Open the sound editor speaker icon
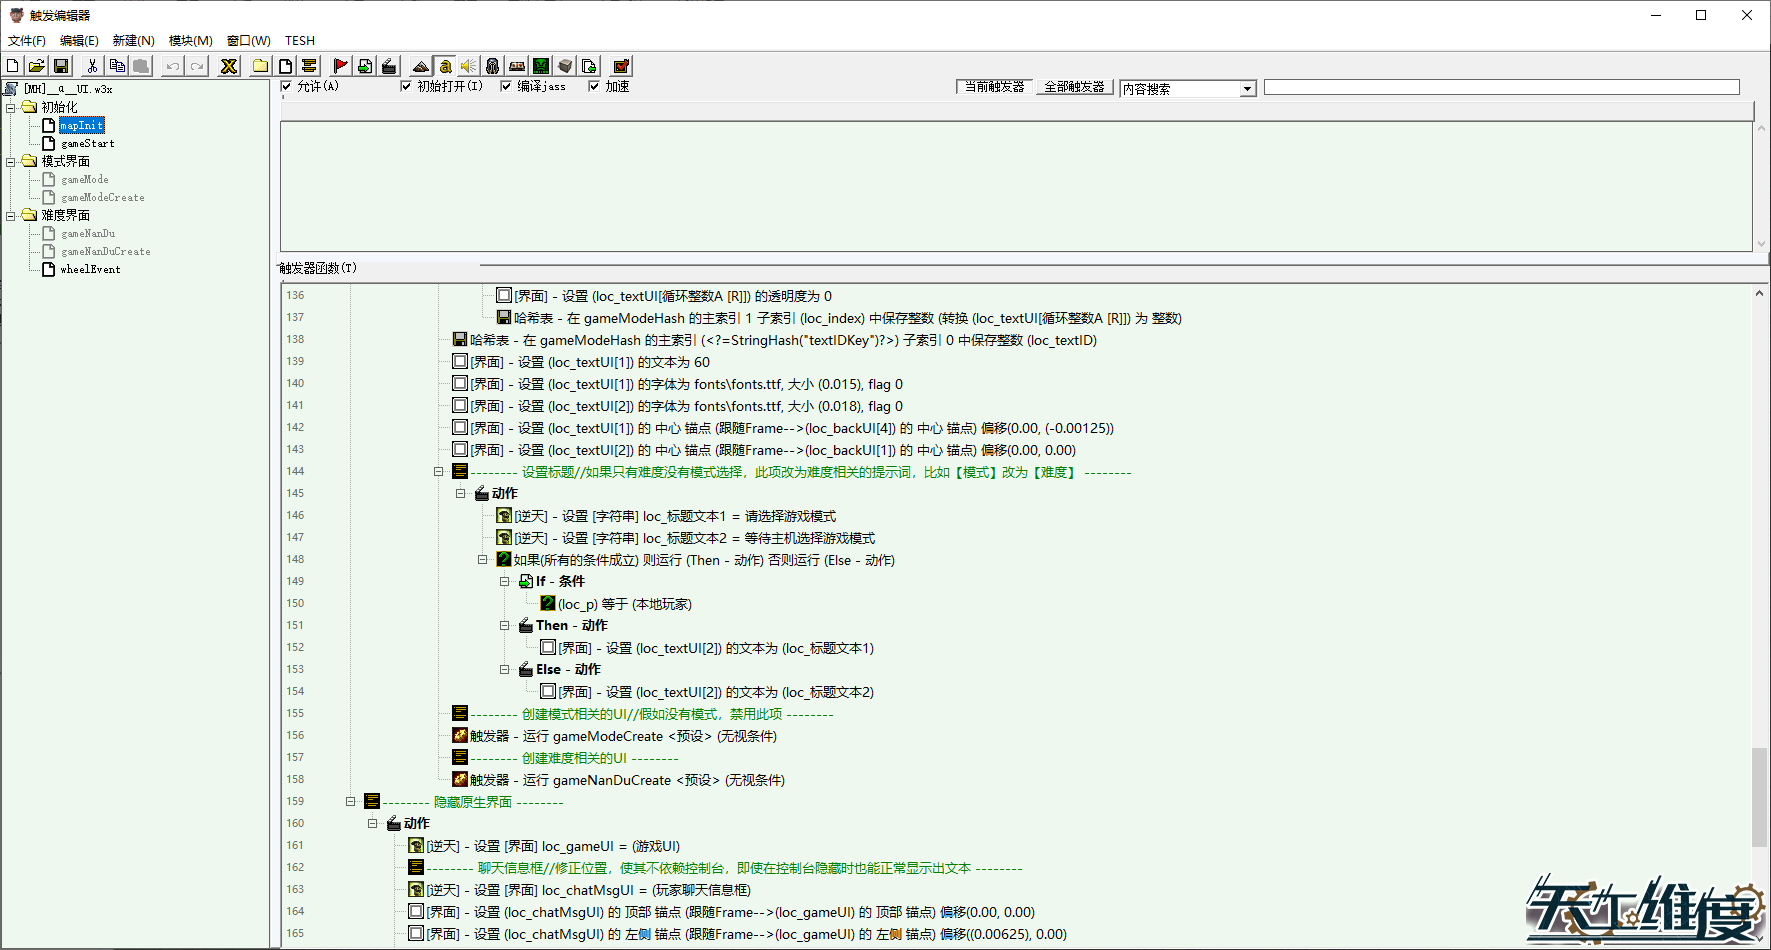Image resolution: width=1771 pixels, height=950 pixels. (x=469, y=66)
